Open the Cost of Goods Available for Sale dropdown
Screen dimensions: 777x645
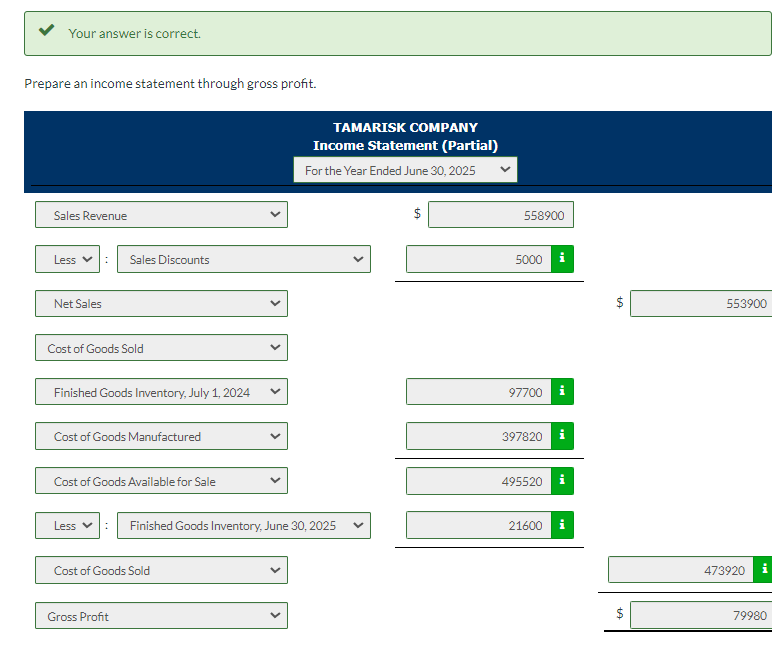pyautogui.click(x=162, y=481)
